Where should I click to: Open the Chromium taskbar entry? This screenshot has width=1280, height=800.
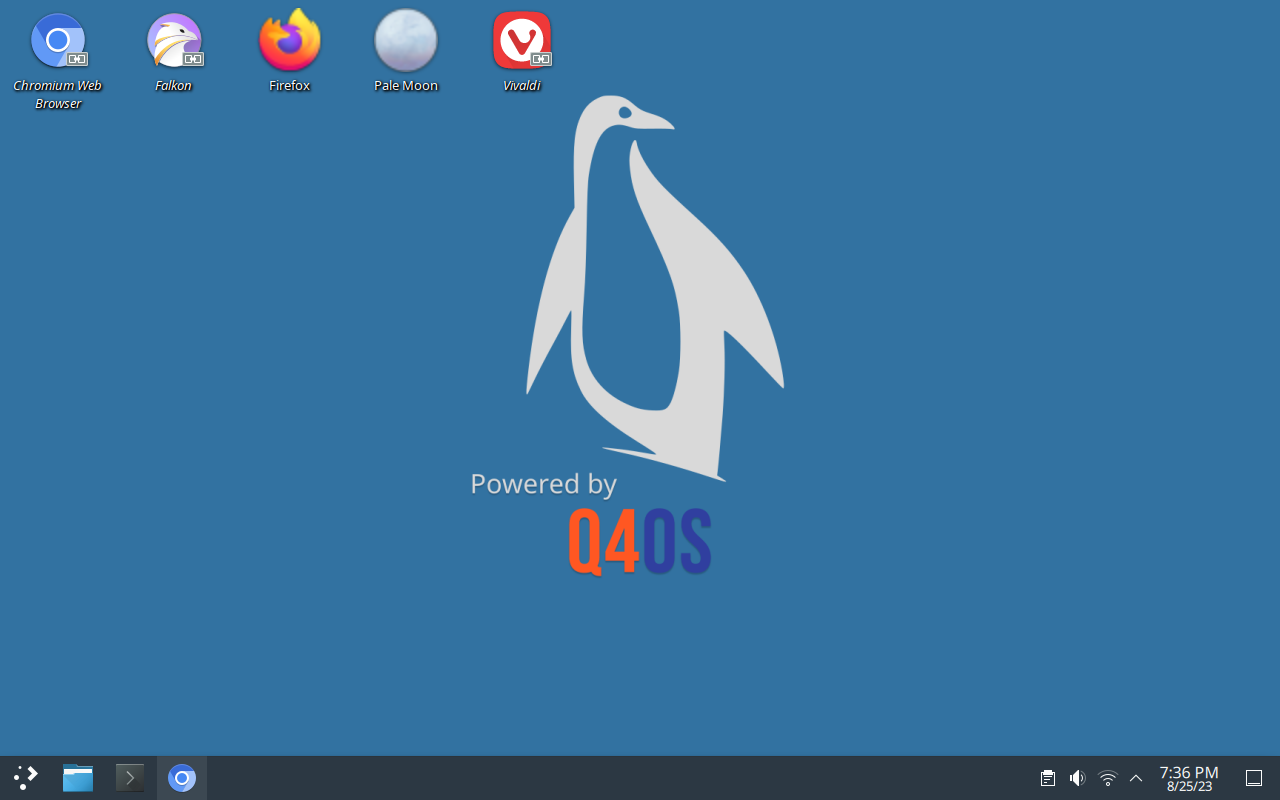coord(182,778)
